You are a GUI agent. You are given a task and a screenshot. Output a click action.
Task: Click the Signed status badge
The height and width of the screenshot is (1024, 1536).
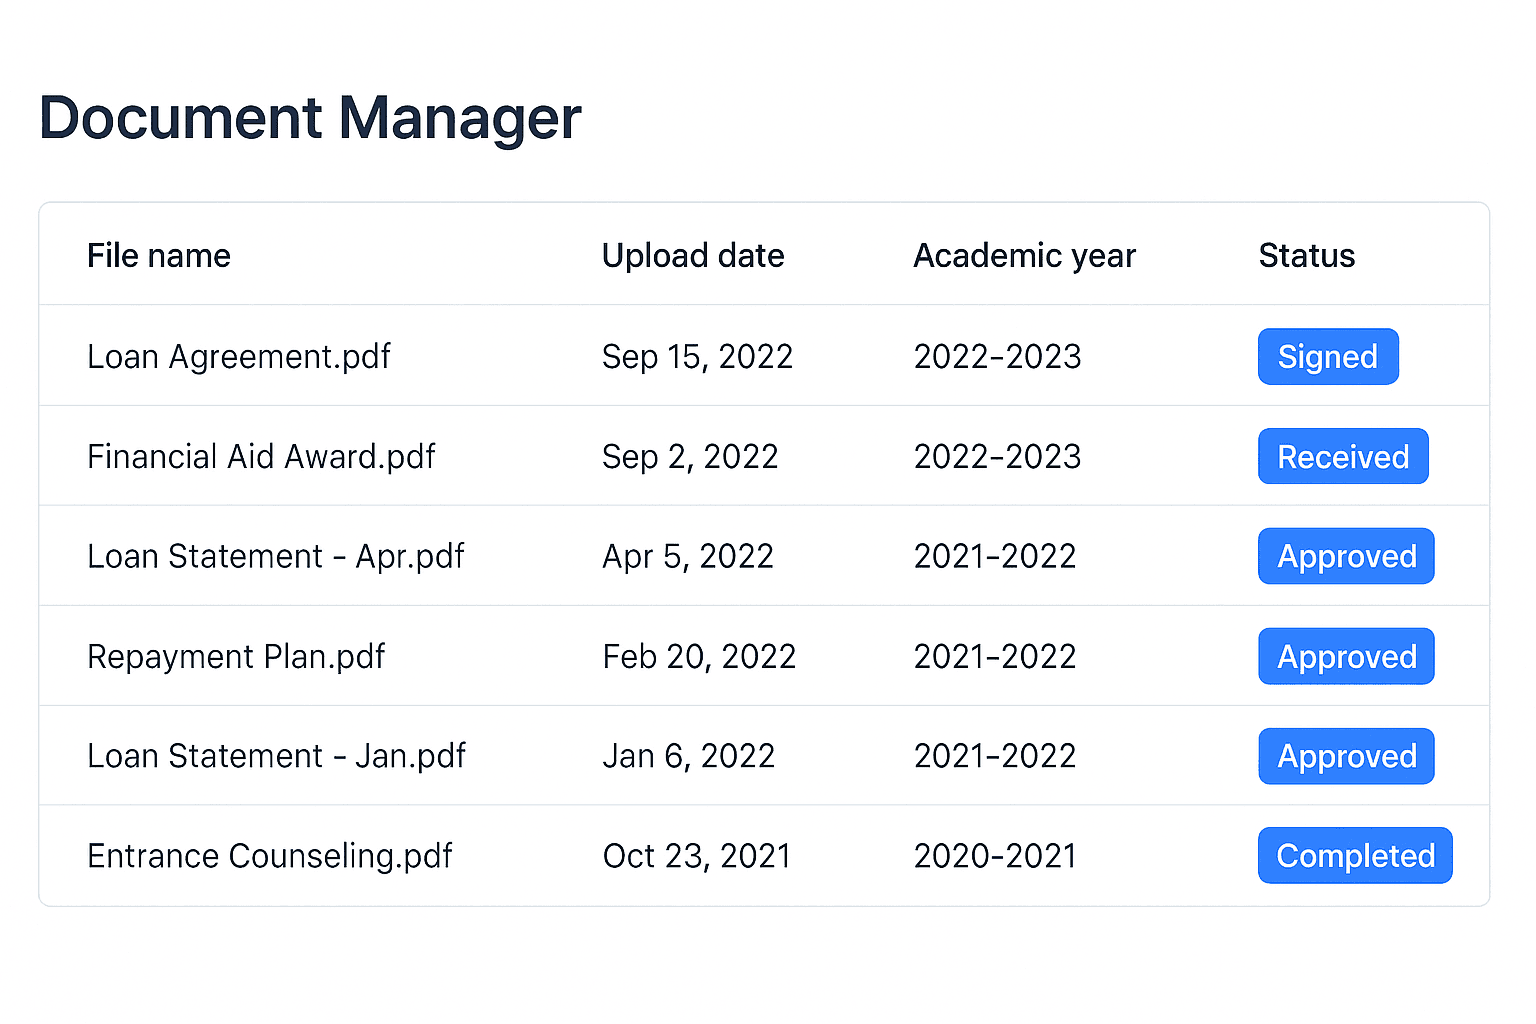[1327, 357]
